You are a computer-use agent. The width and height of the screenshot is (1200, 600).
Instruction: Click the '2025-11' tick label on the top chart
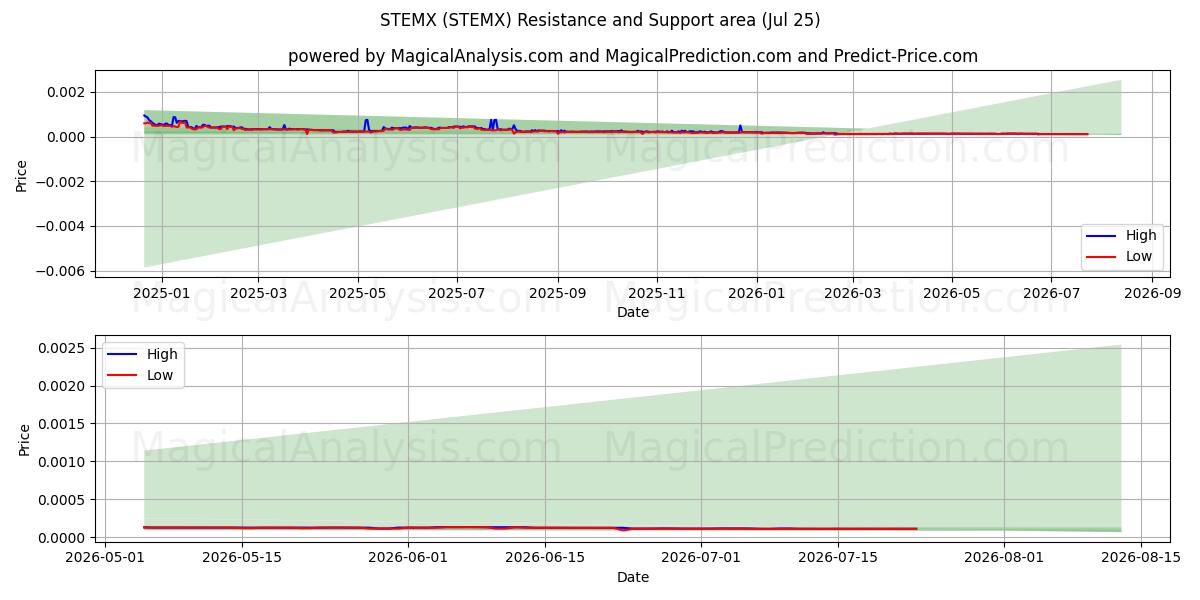(x=657, y=295)
